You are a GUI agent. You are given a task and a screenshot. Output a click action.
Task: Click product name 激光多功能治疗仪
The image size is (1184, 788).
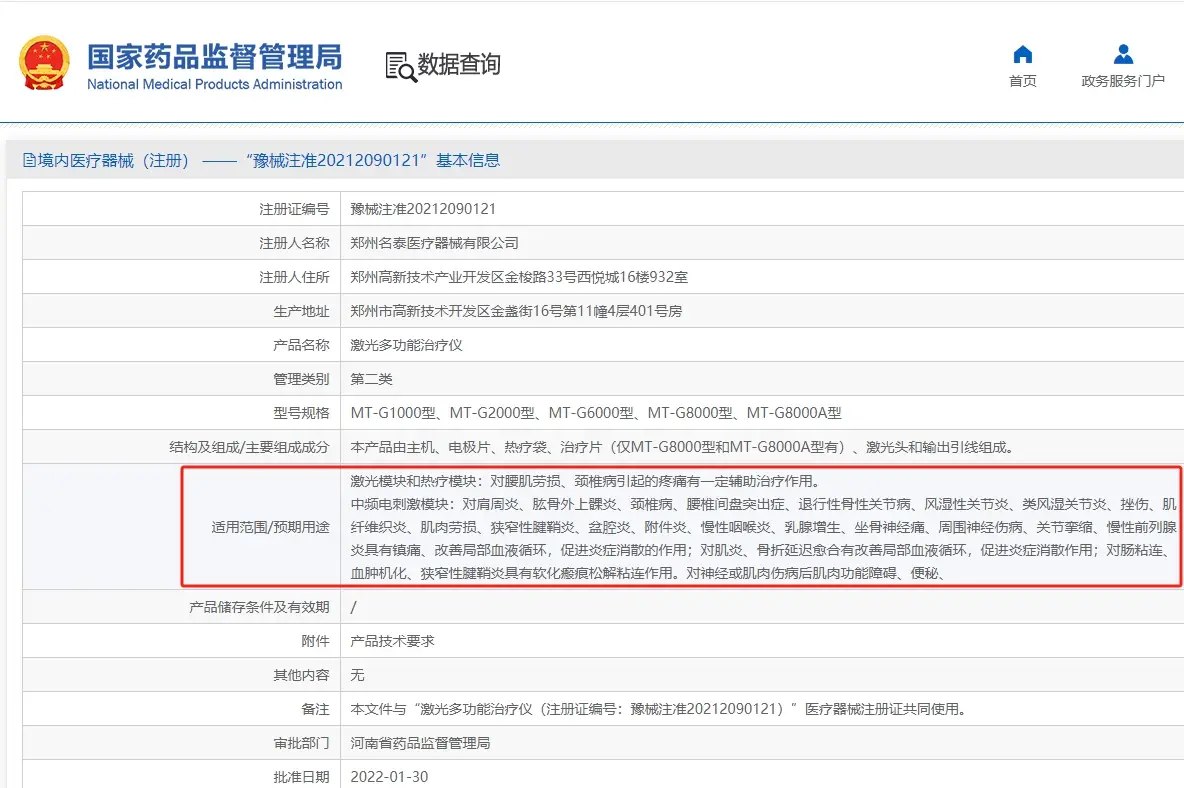click(x=406, y=345)
